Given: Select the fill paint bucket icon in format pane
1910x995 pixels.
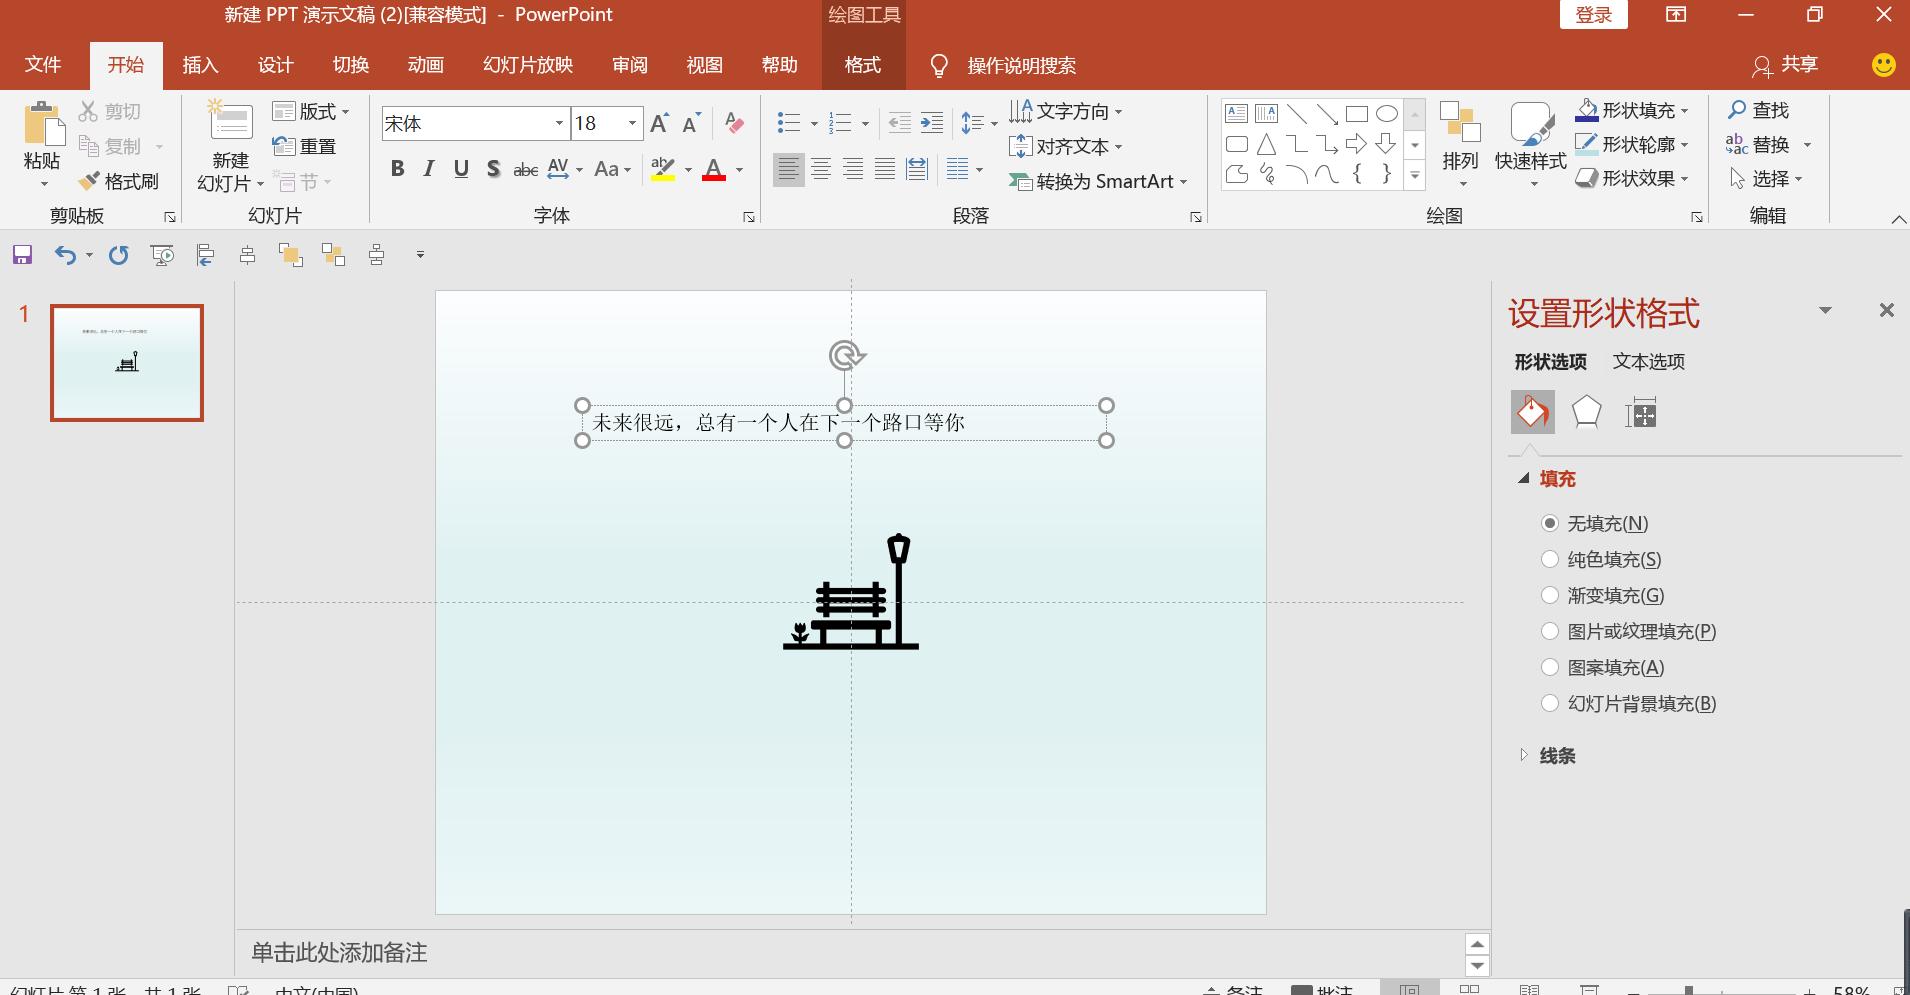Looking at the screenshot, I should coord(1533,411).
